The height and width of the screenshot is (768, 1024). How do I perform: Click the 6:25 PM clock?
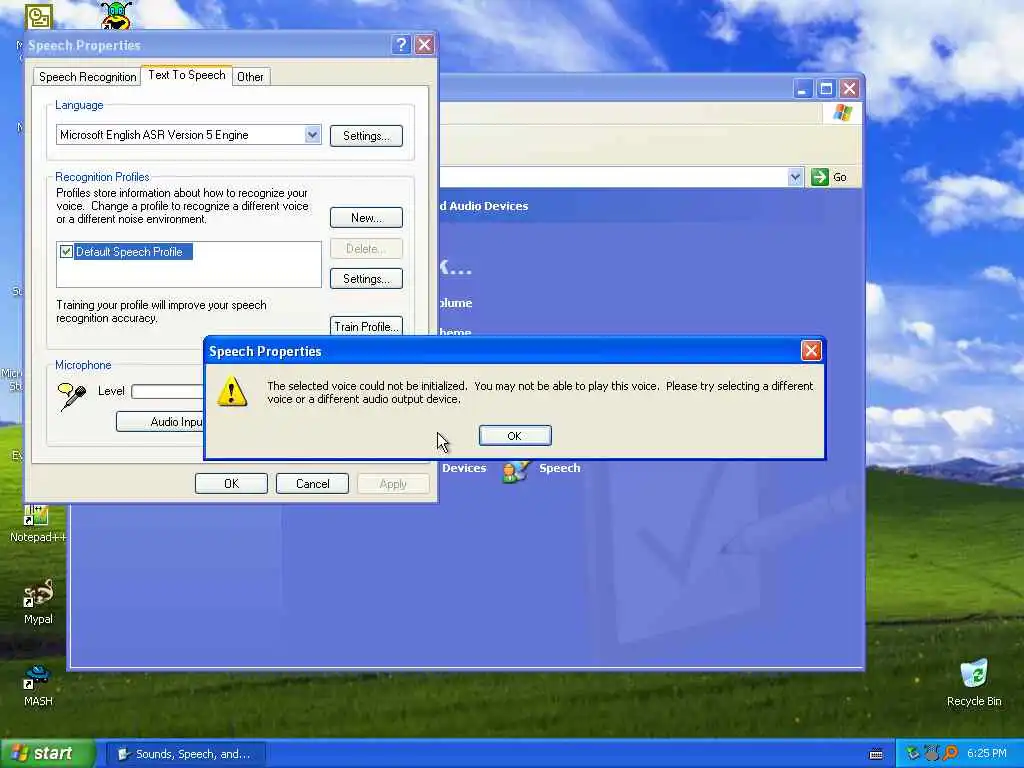tap(987, 754)
